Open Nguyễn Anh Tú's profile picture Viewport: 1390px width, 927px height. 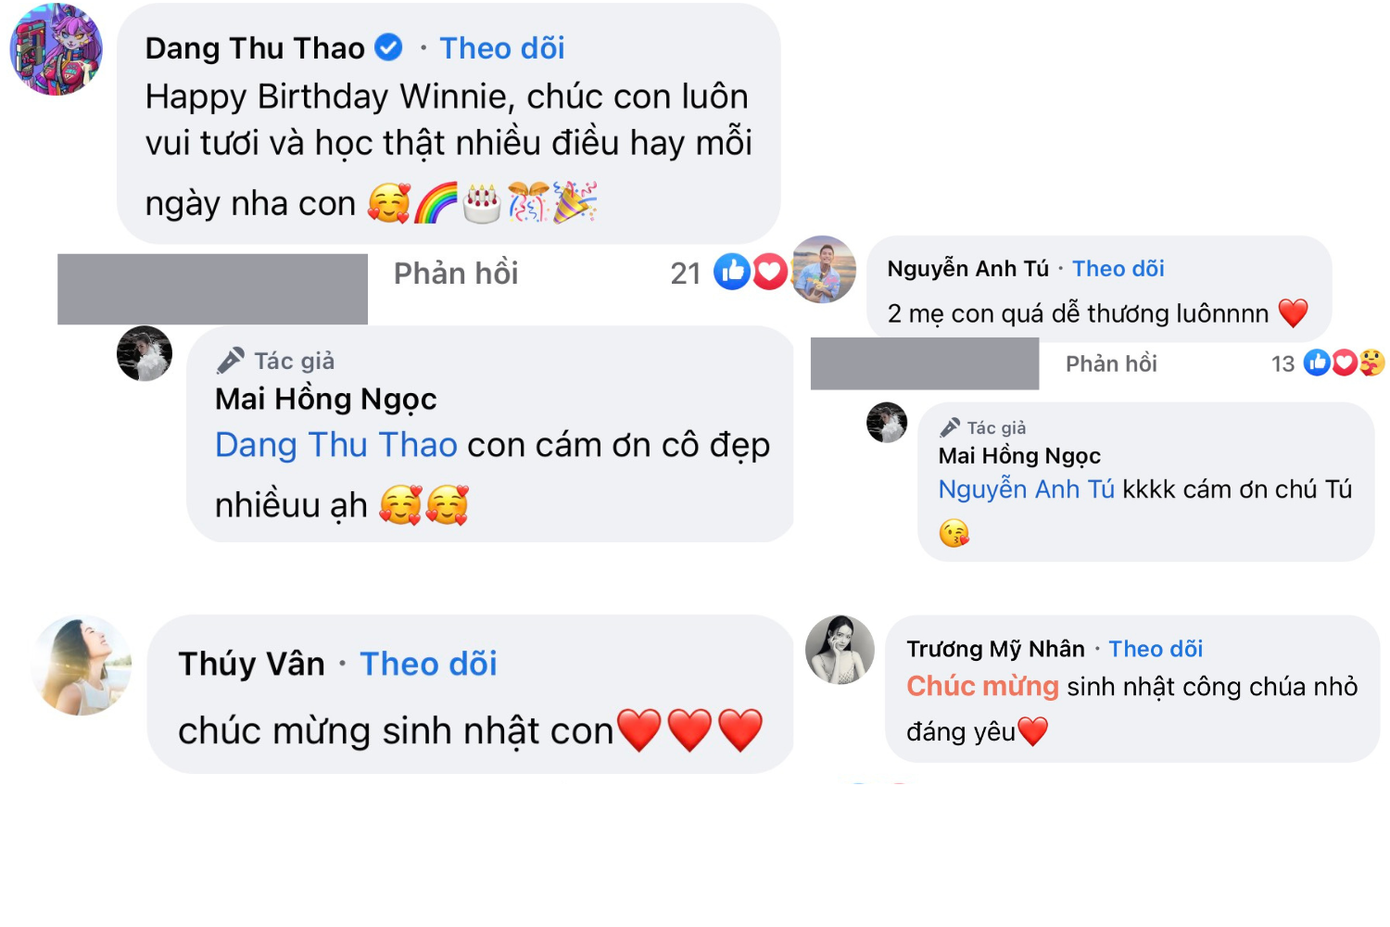pyautogui.click(x=823, y=270)
